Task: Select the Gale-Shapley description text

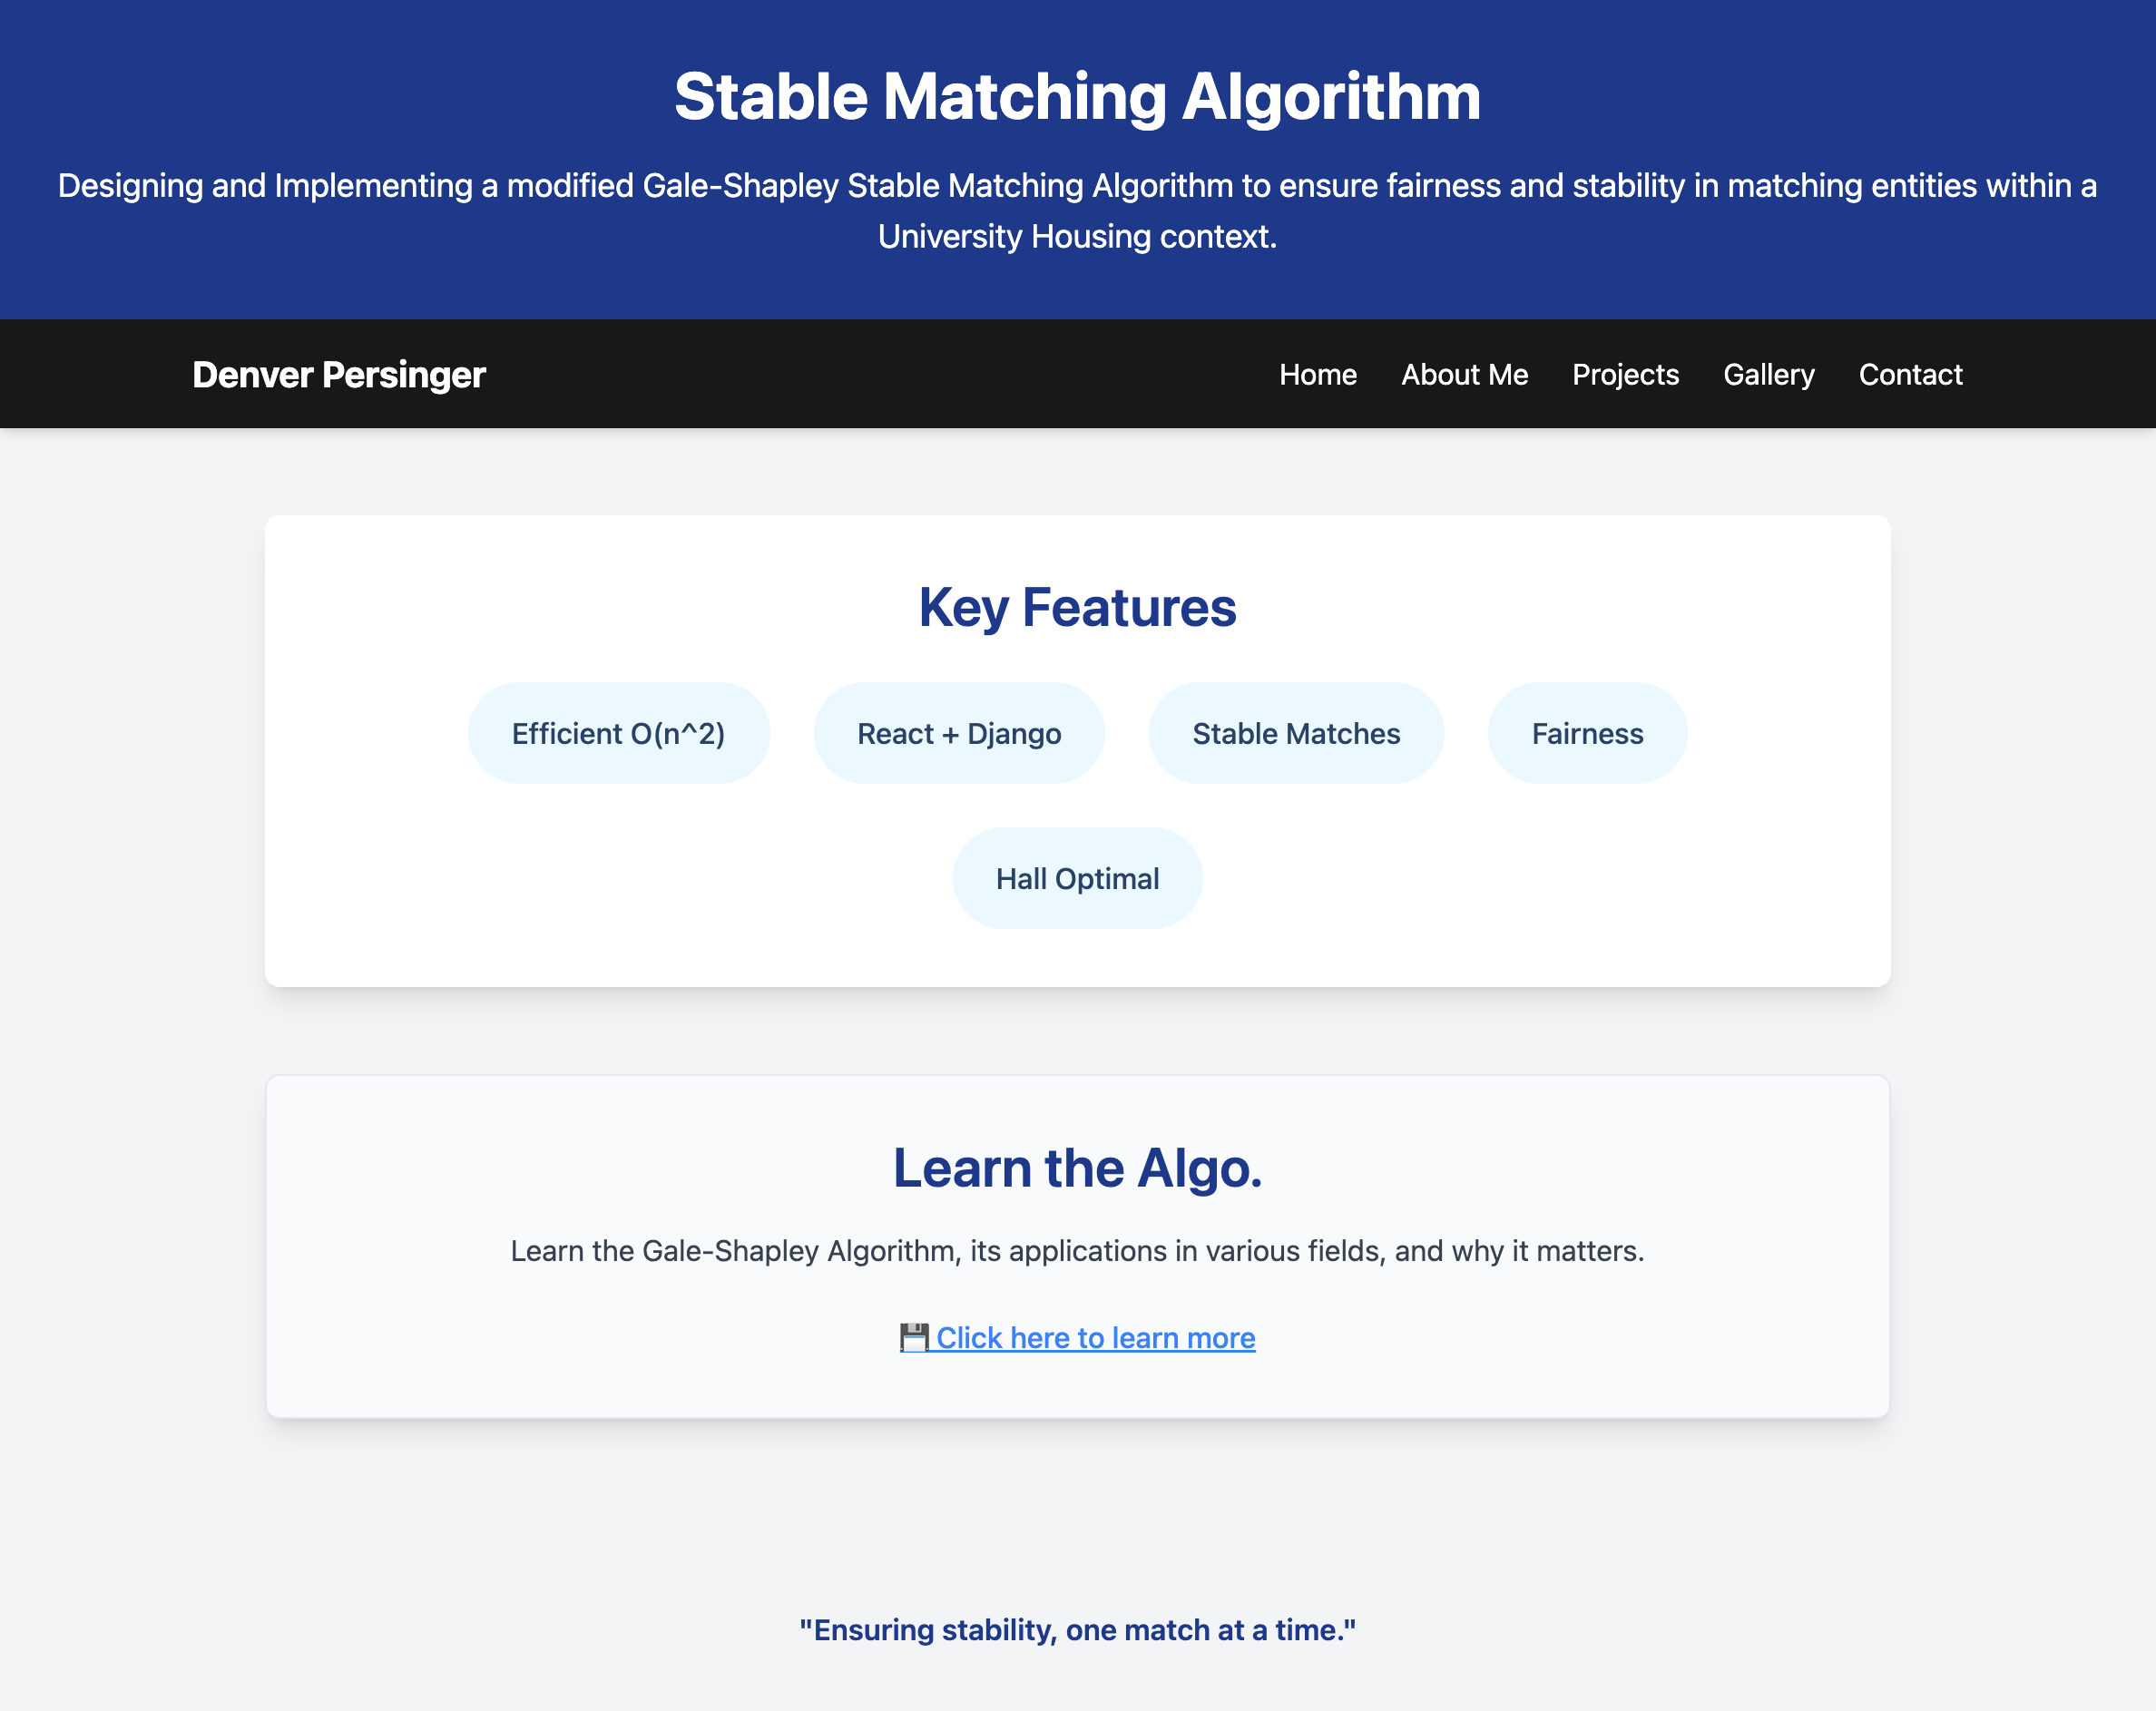Action: tap(1077, 1250)
